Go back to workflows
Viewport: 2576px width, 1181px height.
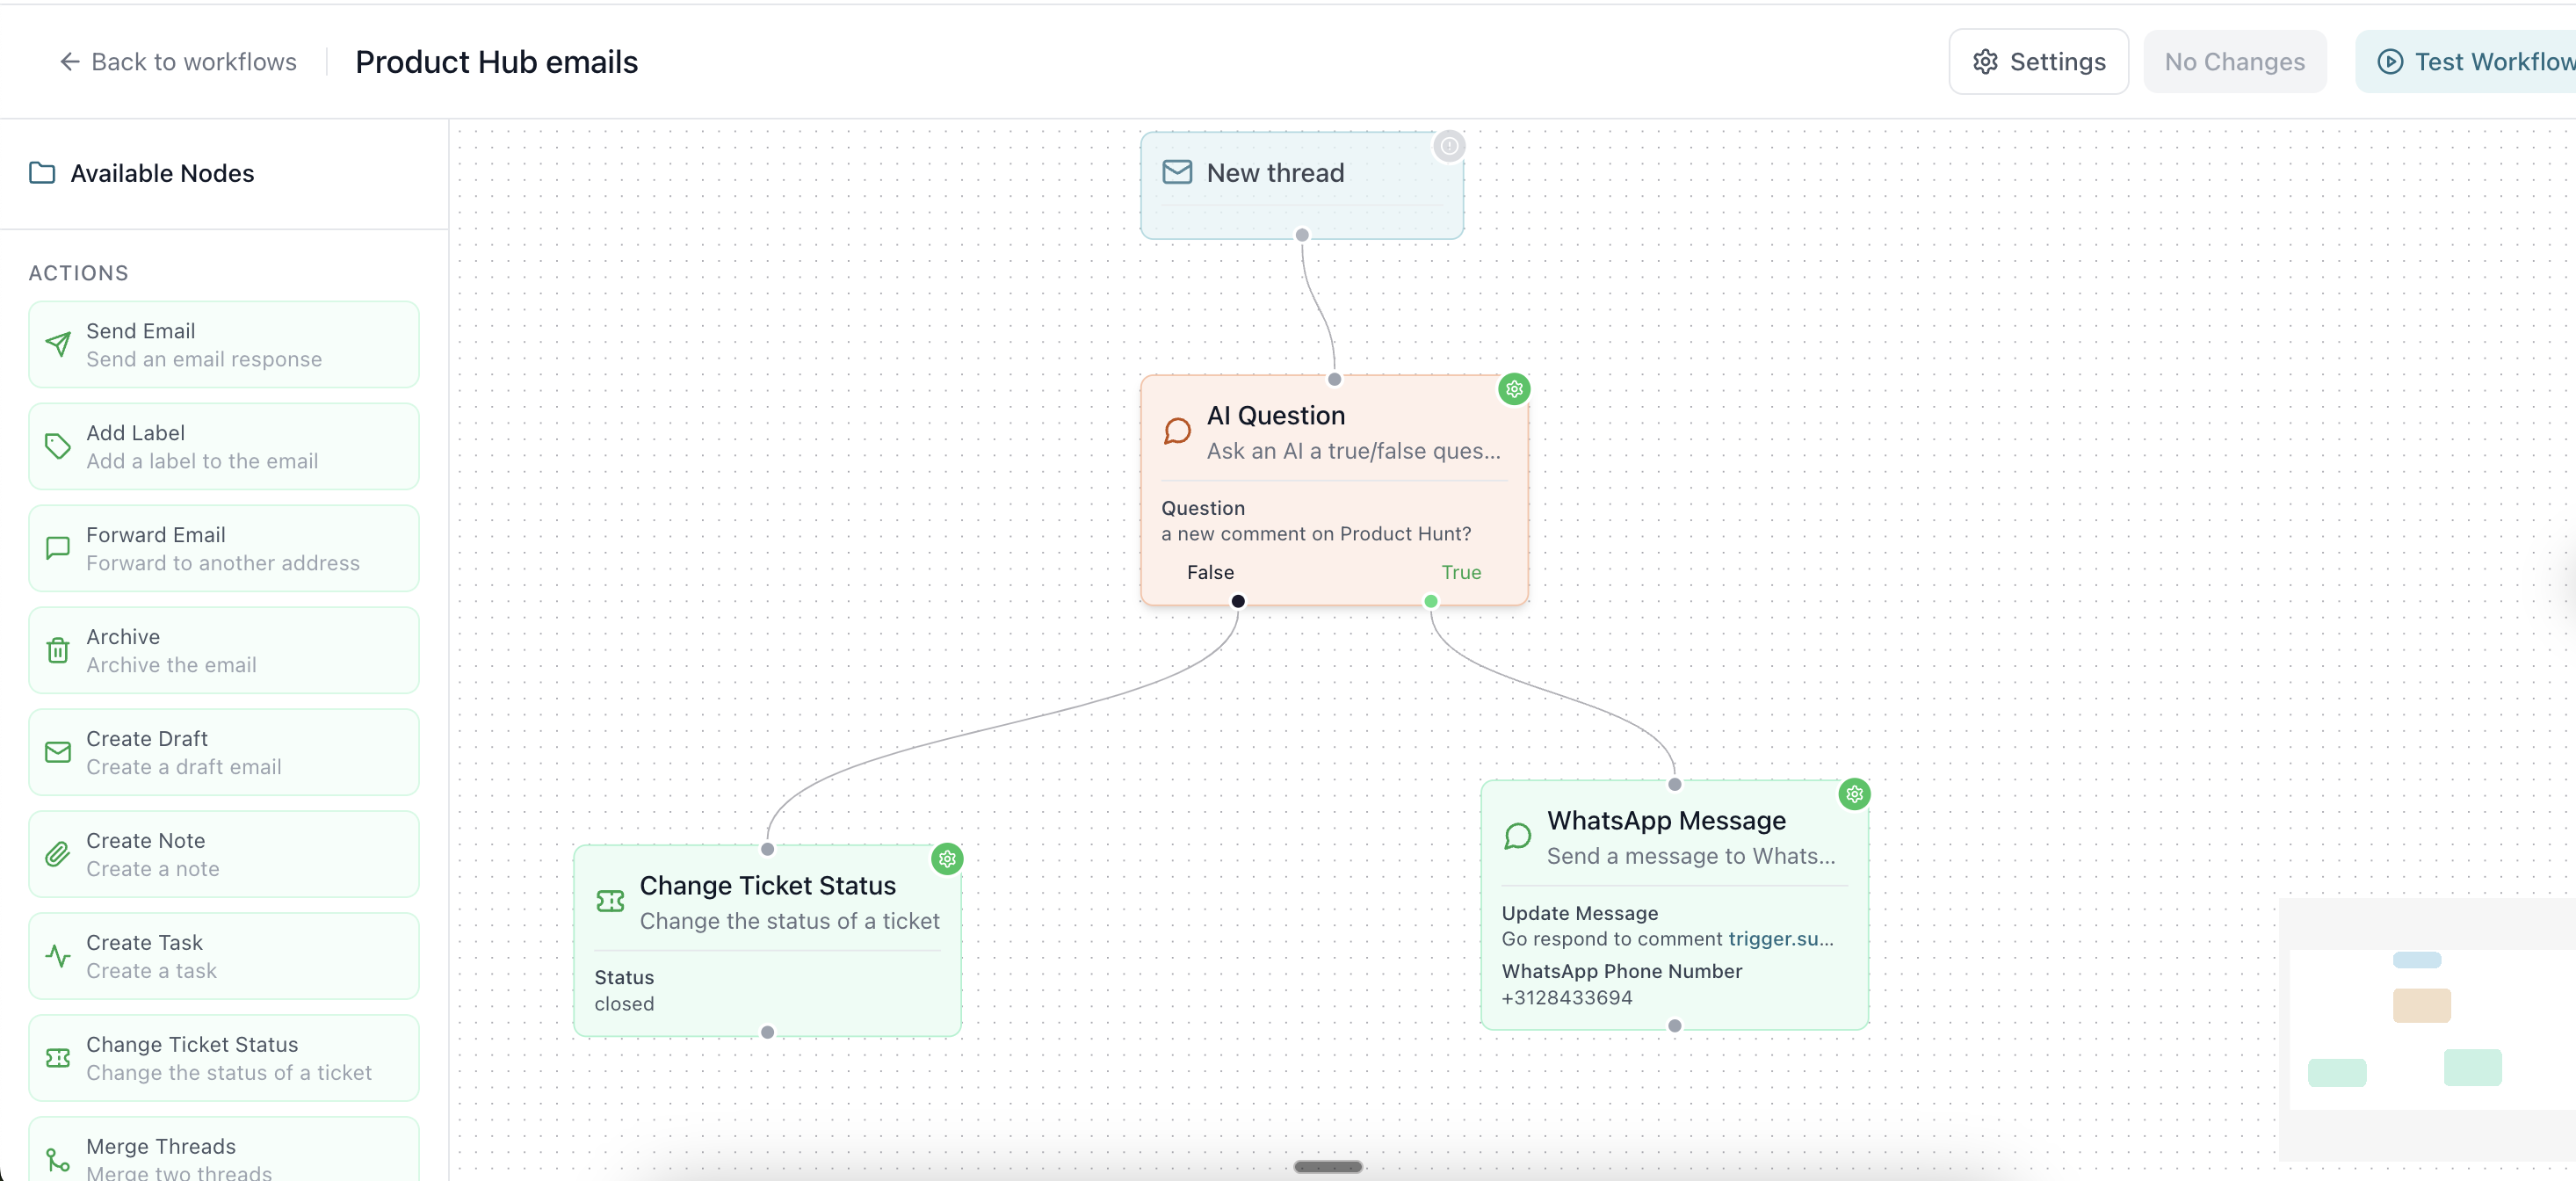click(178, 62)
